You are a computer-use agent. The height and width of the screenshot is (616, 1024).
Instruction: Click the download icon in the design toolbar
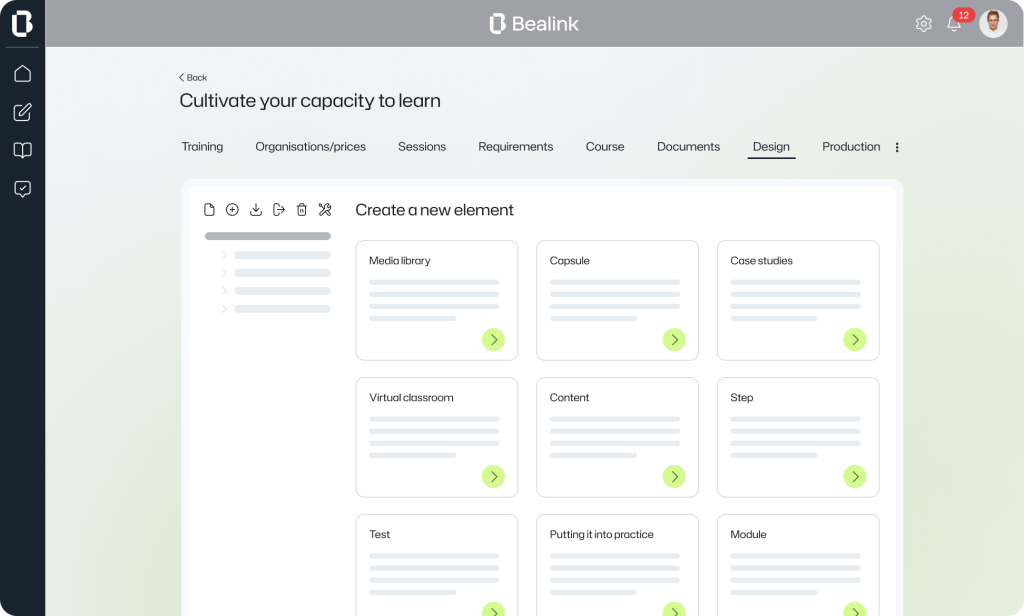(x=256, y=210)
